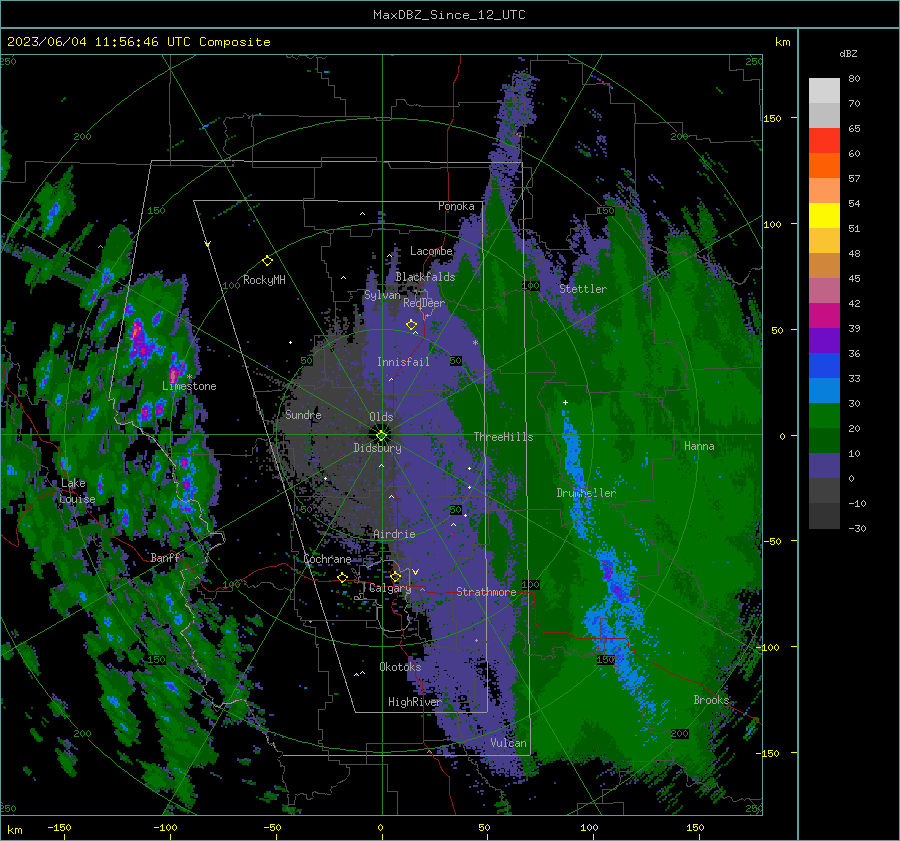The height and width of the screenshot is (841, 900).
Task: Select the ThreeHills label
Action: [x=503, y=437]
